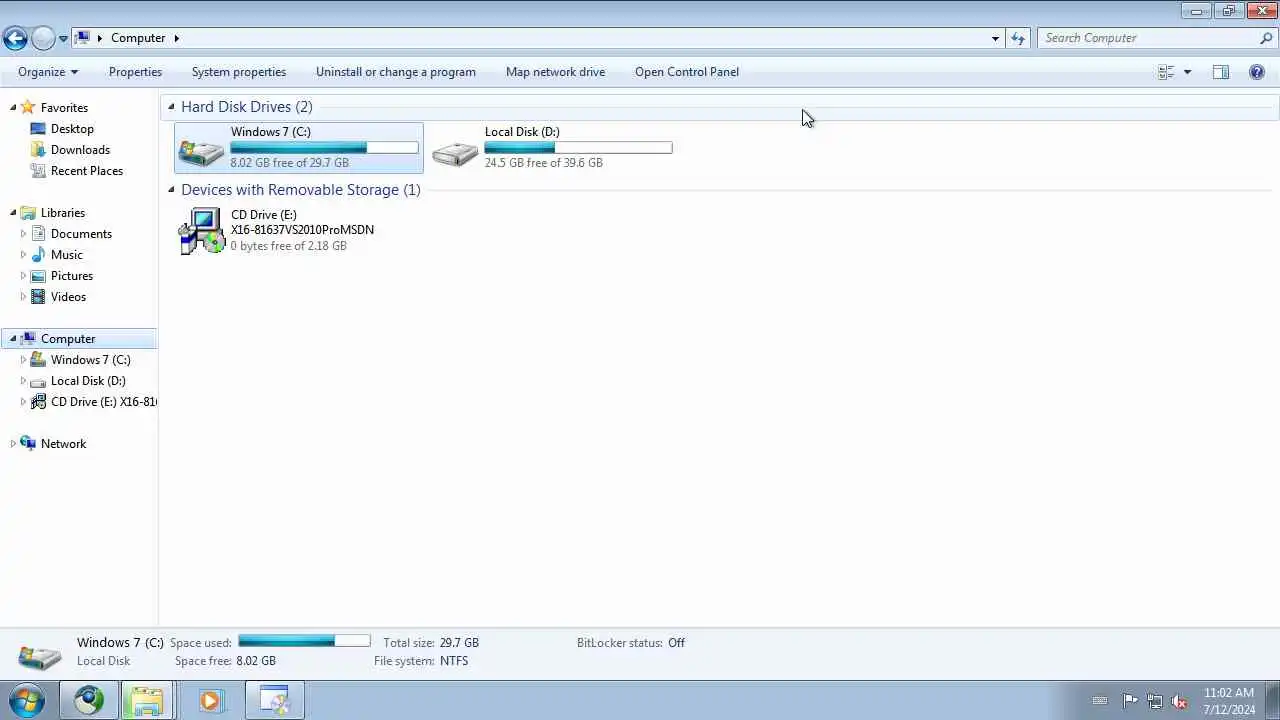The image size is (1280, 720).
Task: Click the Local Disk (D:) capacity bar
Action: 578,148
